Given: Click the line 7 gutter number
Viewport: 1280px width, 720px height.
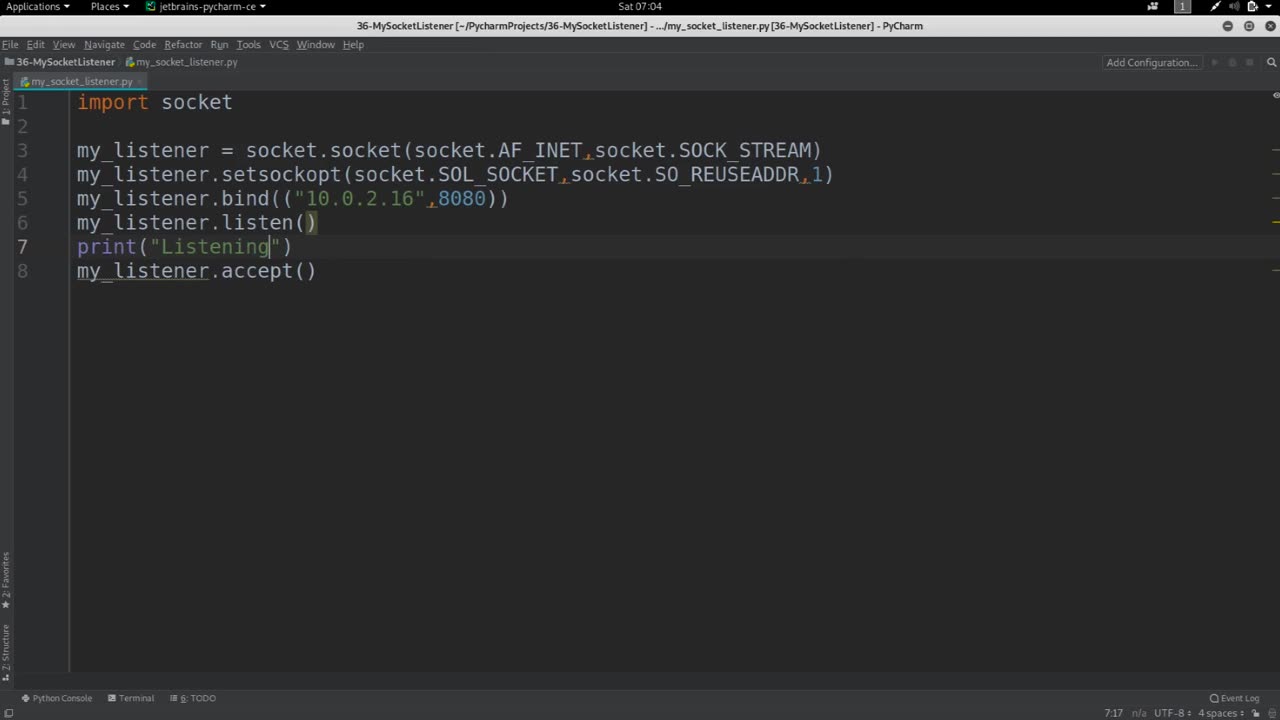Looking at the screenshot, I should (x=22, y=247).
